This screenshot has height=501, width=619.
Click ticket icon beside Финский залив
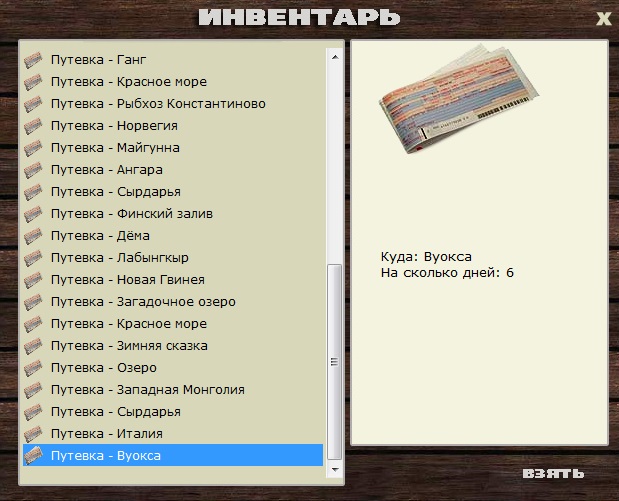pos(33,214)
